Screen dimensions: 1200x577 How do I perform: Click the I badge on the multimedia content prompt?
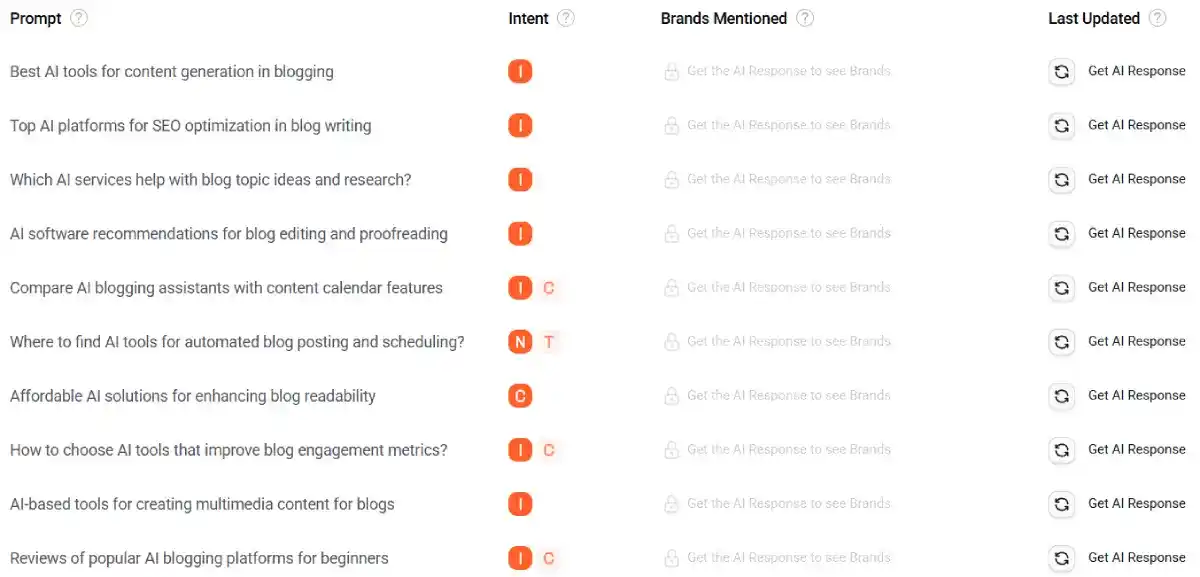pos(520,503)
